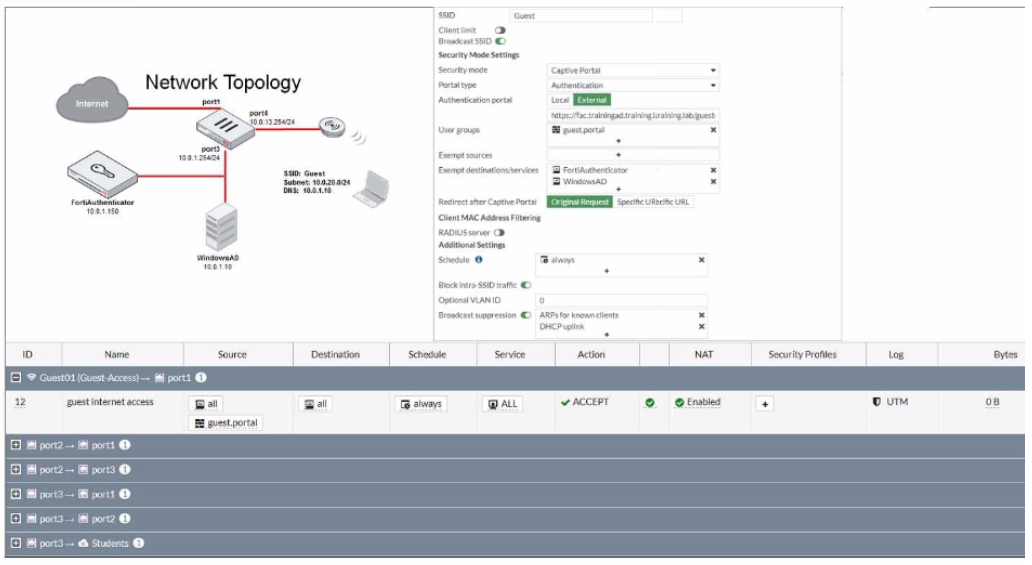Viewport: 1032px width, 565px height.
Task: Toggle the Broadcast suppression switch
Action: click(526, 315)
